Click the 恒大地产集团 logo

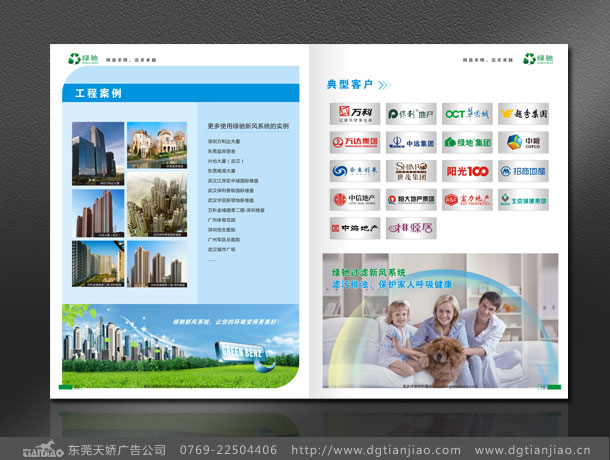click(x=411, y=200)
